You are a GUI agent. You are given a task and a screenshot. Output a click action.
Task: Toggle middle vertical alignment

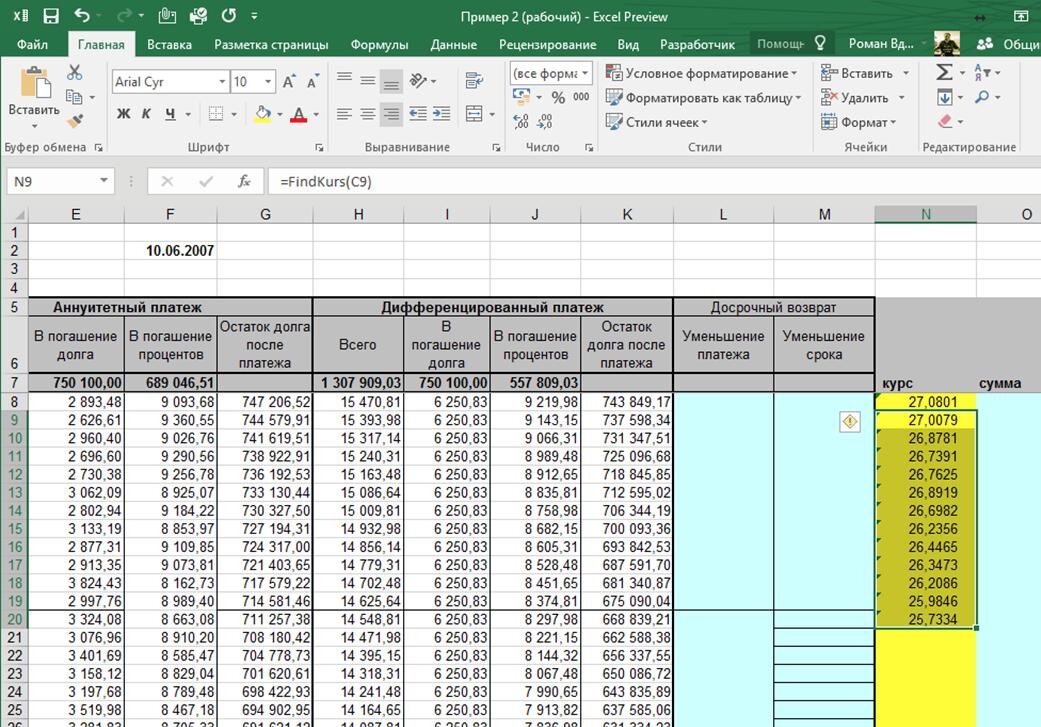(x=368, y=81)
